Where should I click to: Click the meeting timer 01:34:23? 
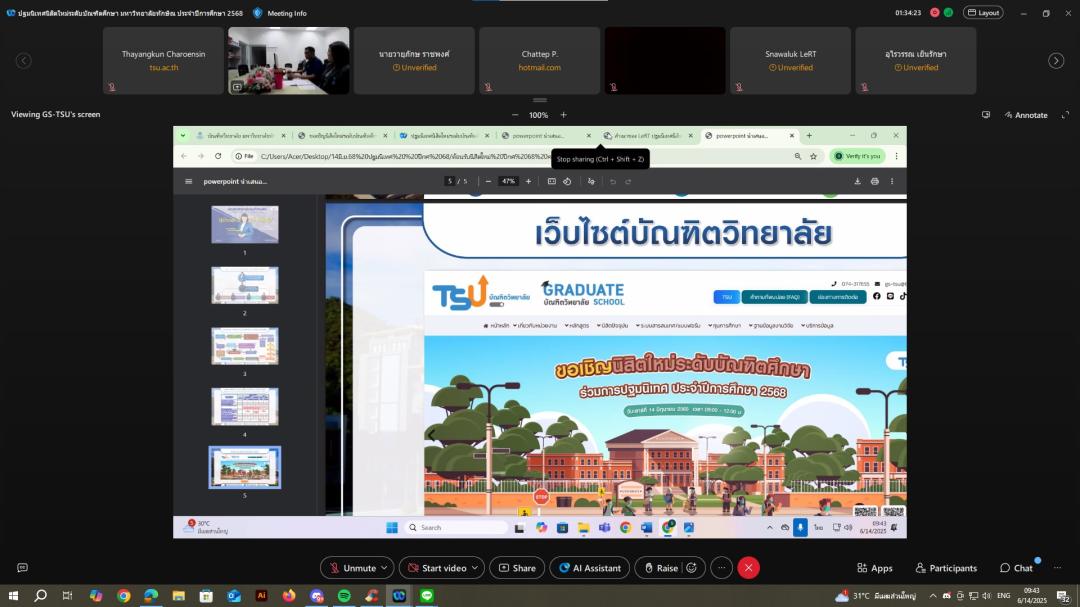coord(908,12)
